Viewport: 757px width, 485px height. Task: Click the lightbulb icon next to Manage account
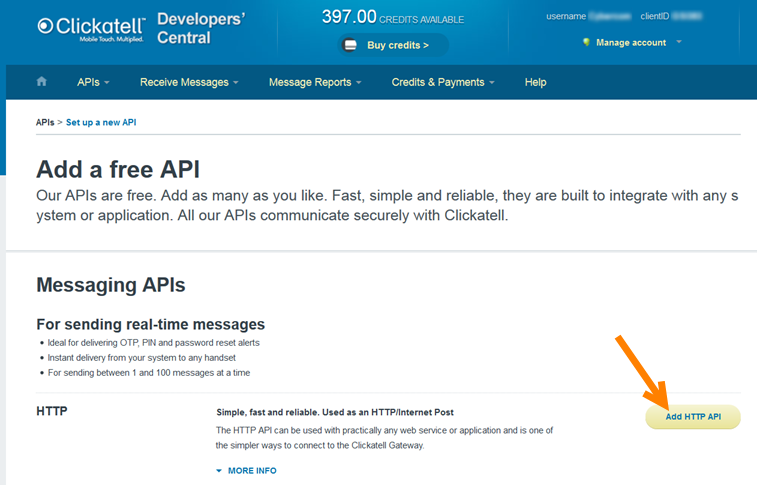pos(586,42)
